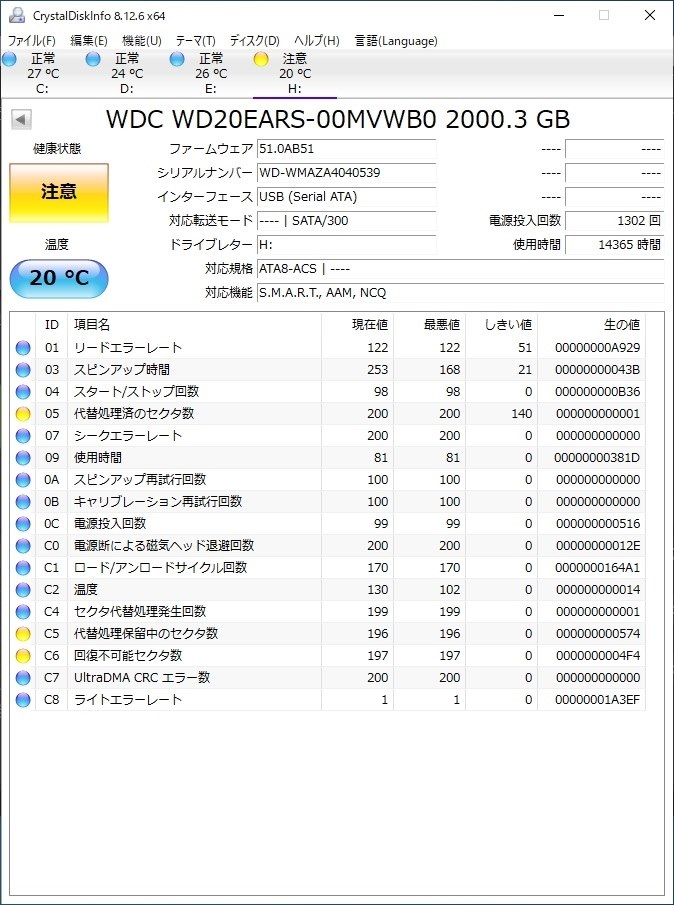This screenshot has height=905, width=674.
Task: Select the ライトエラーレート row name
Action: 128,700
